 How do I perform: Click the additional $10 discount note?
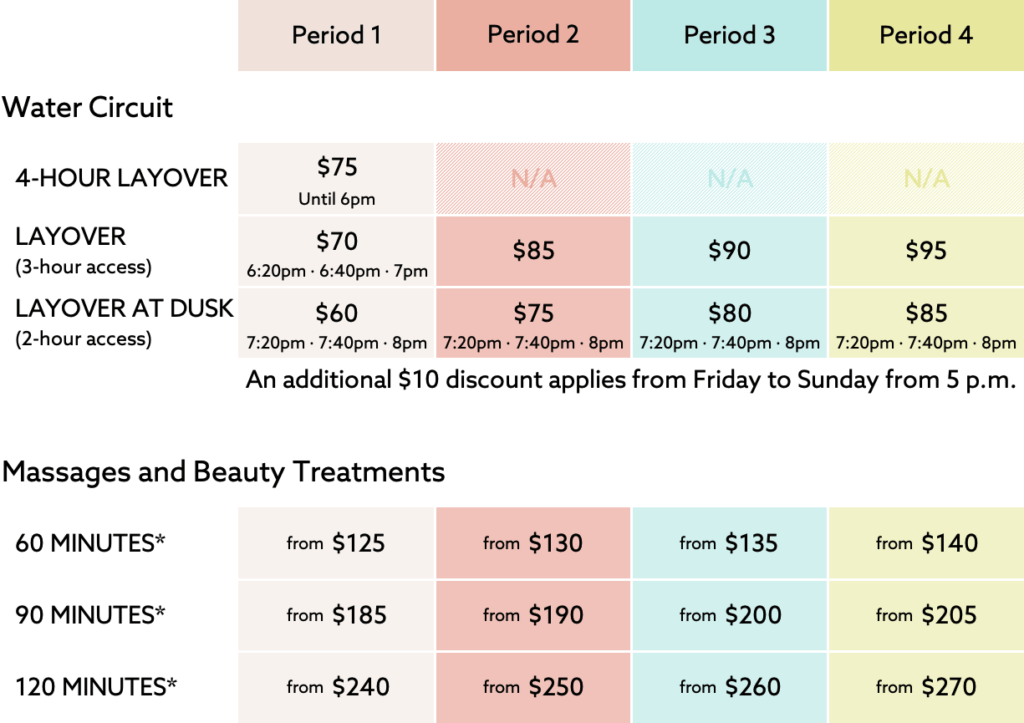631,382
